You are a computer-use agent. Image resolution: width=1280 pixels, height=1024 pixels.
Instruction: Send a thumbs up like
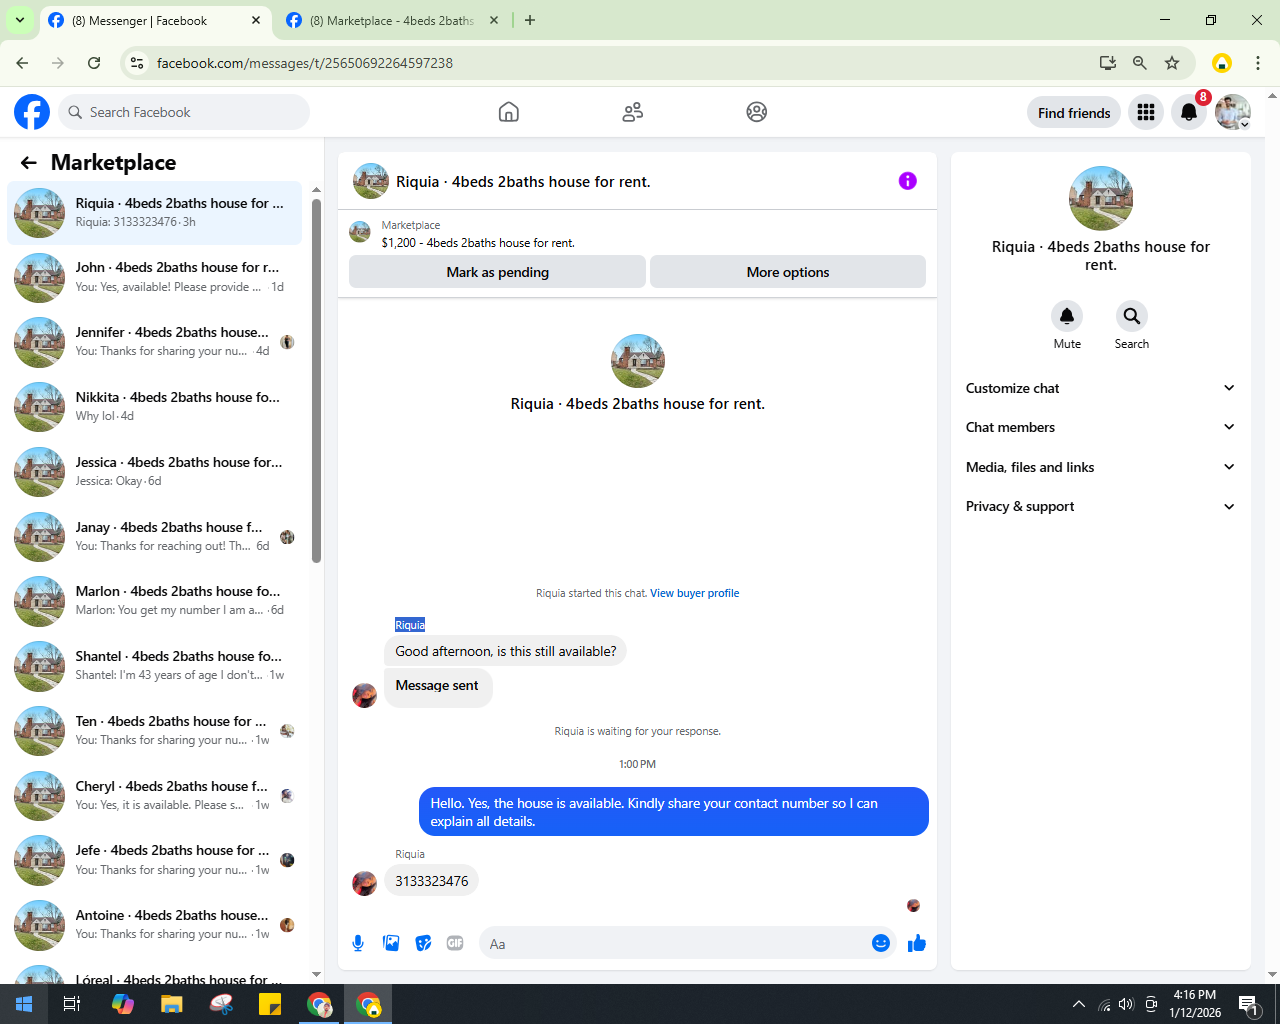pyautogui.click(x=917, y=943)
